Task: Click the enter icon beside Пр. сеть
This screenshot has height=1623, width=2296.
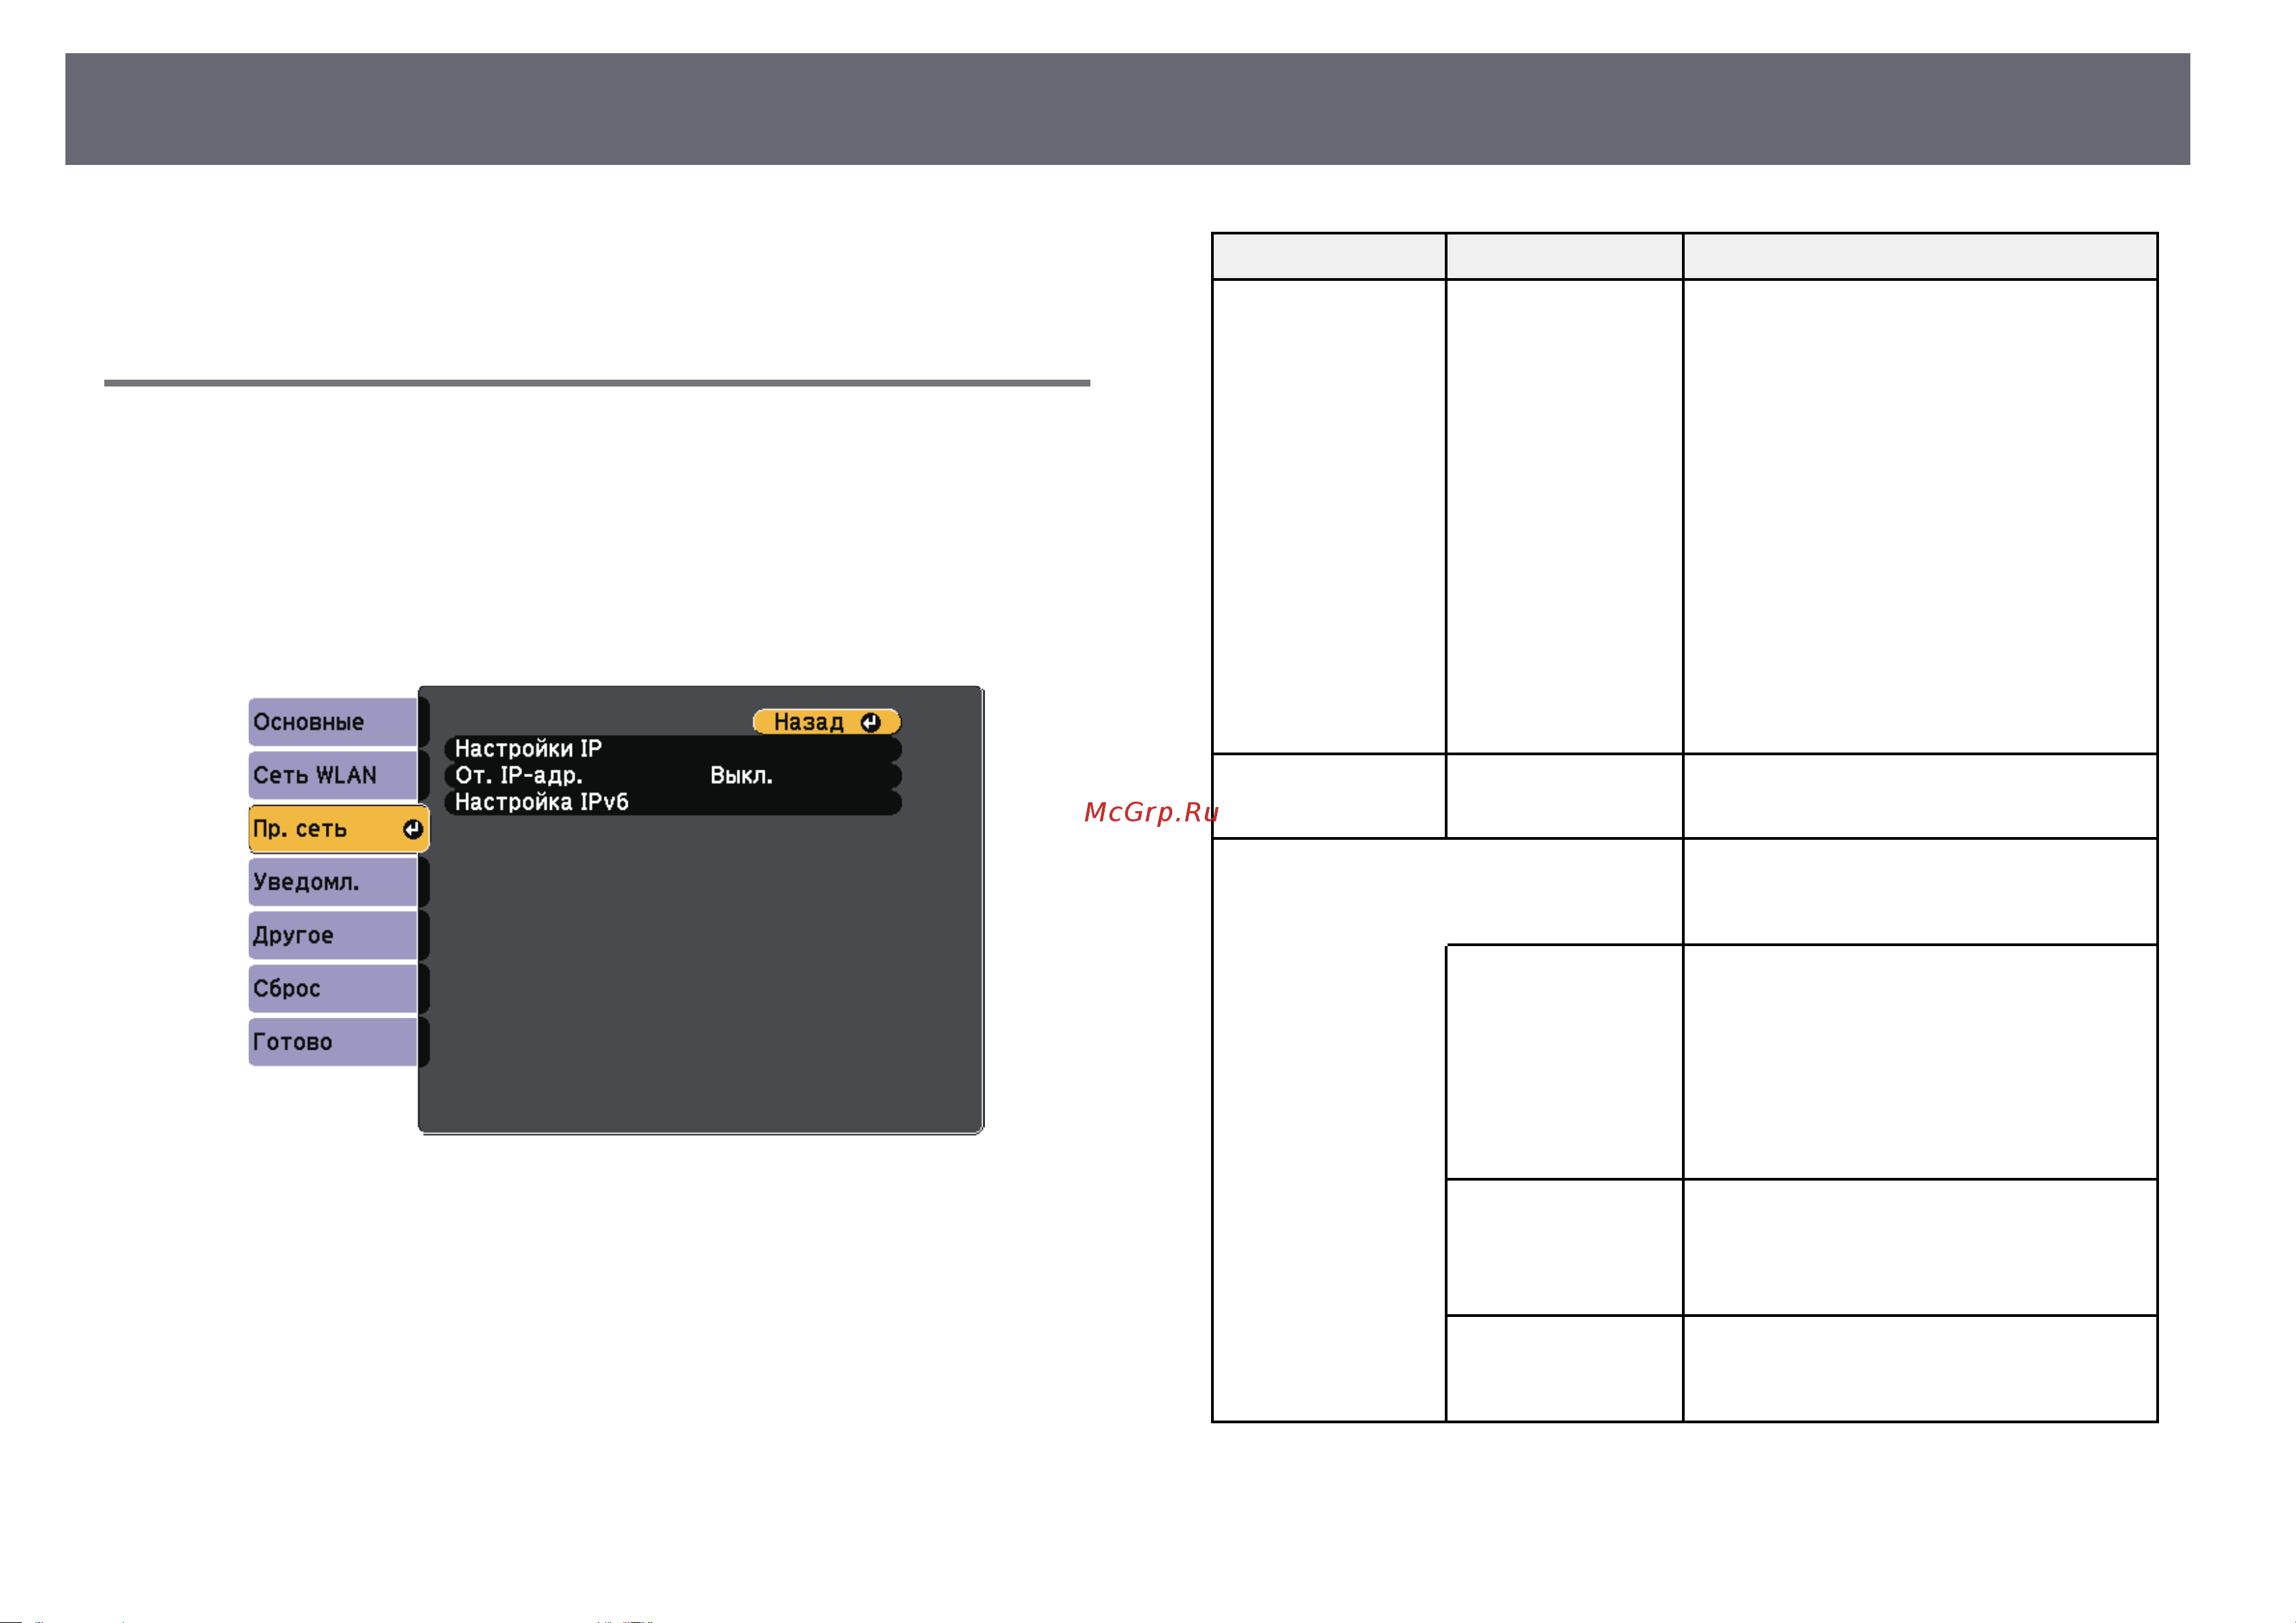Action: 413,829
